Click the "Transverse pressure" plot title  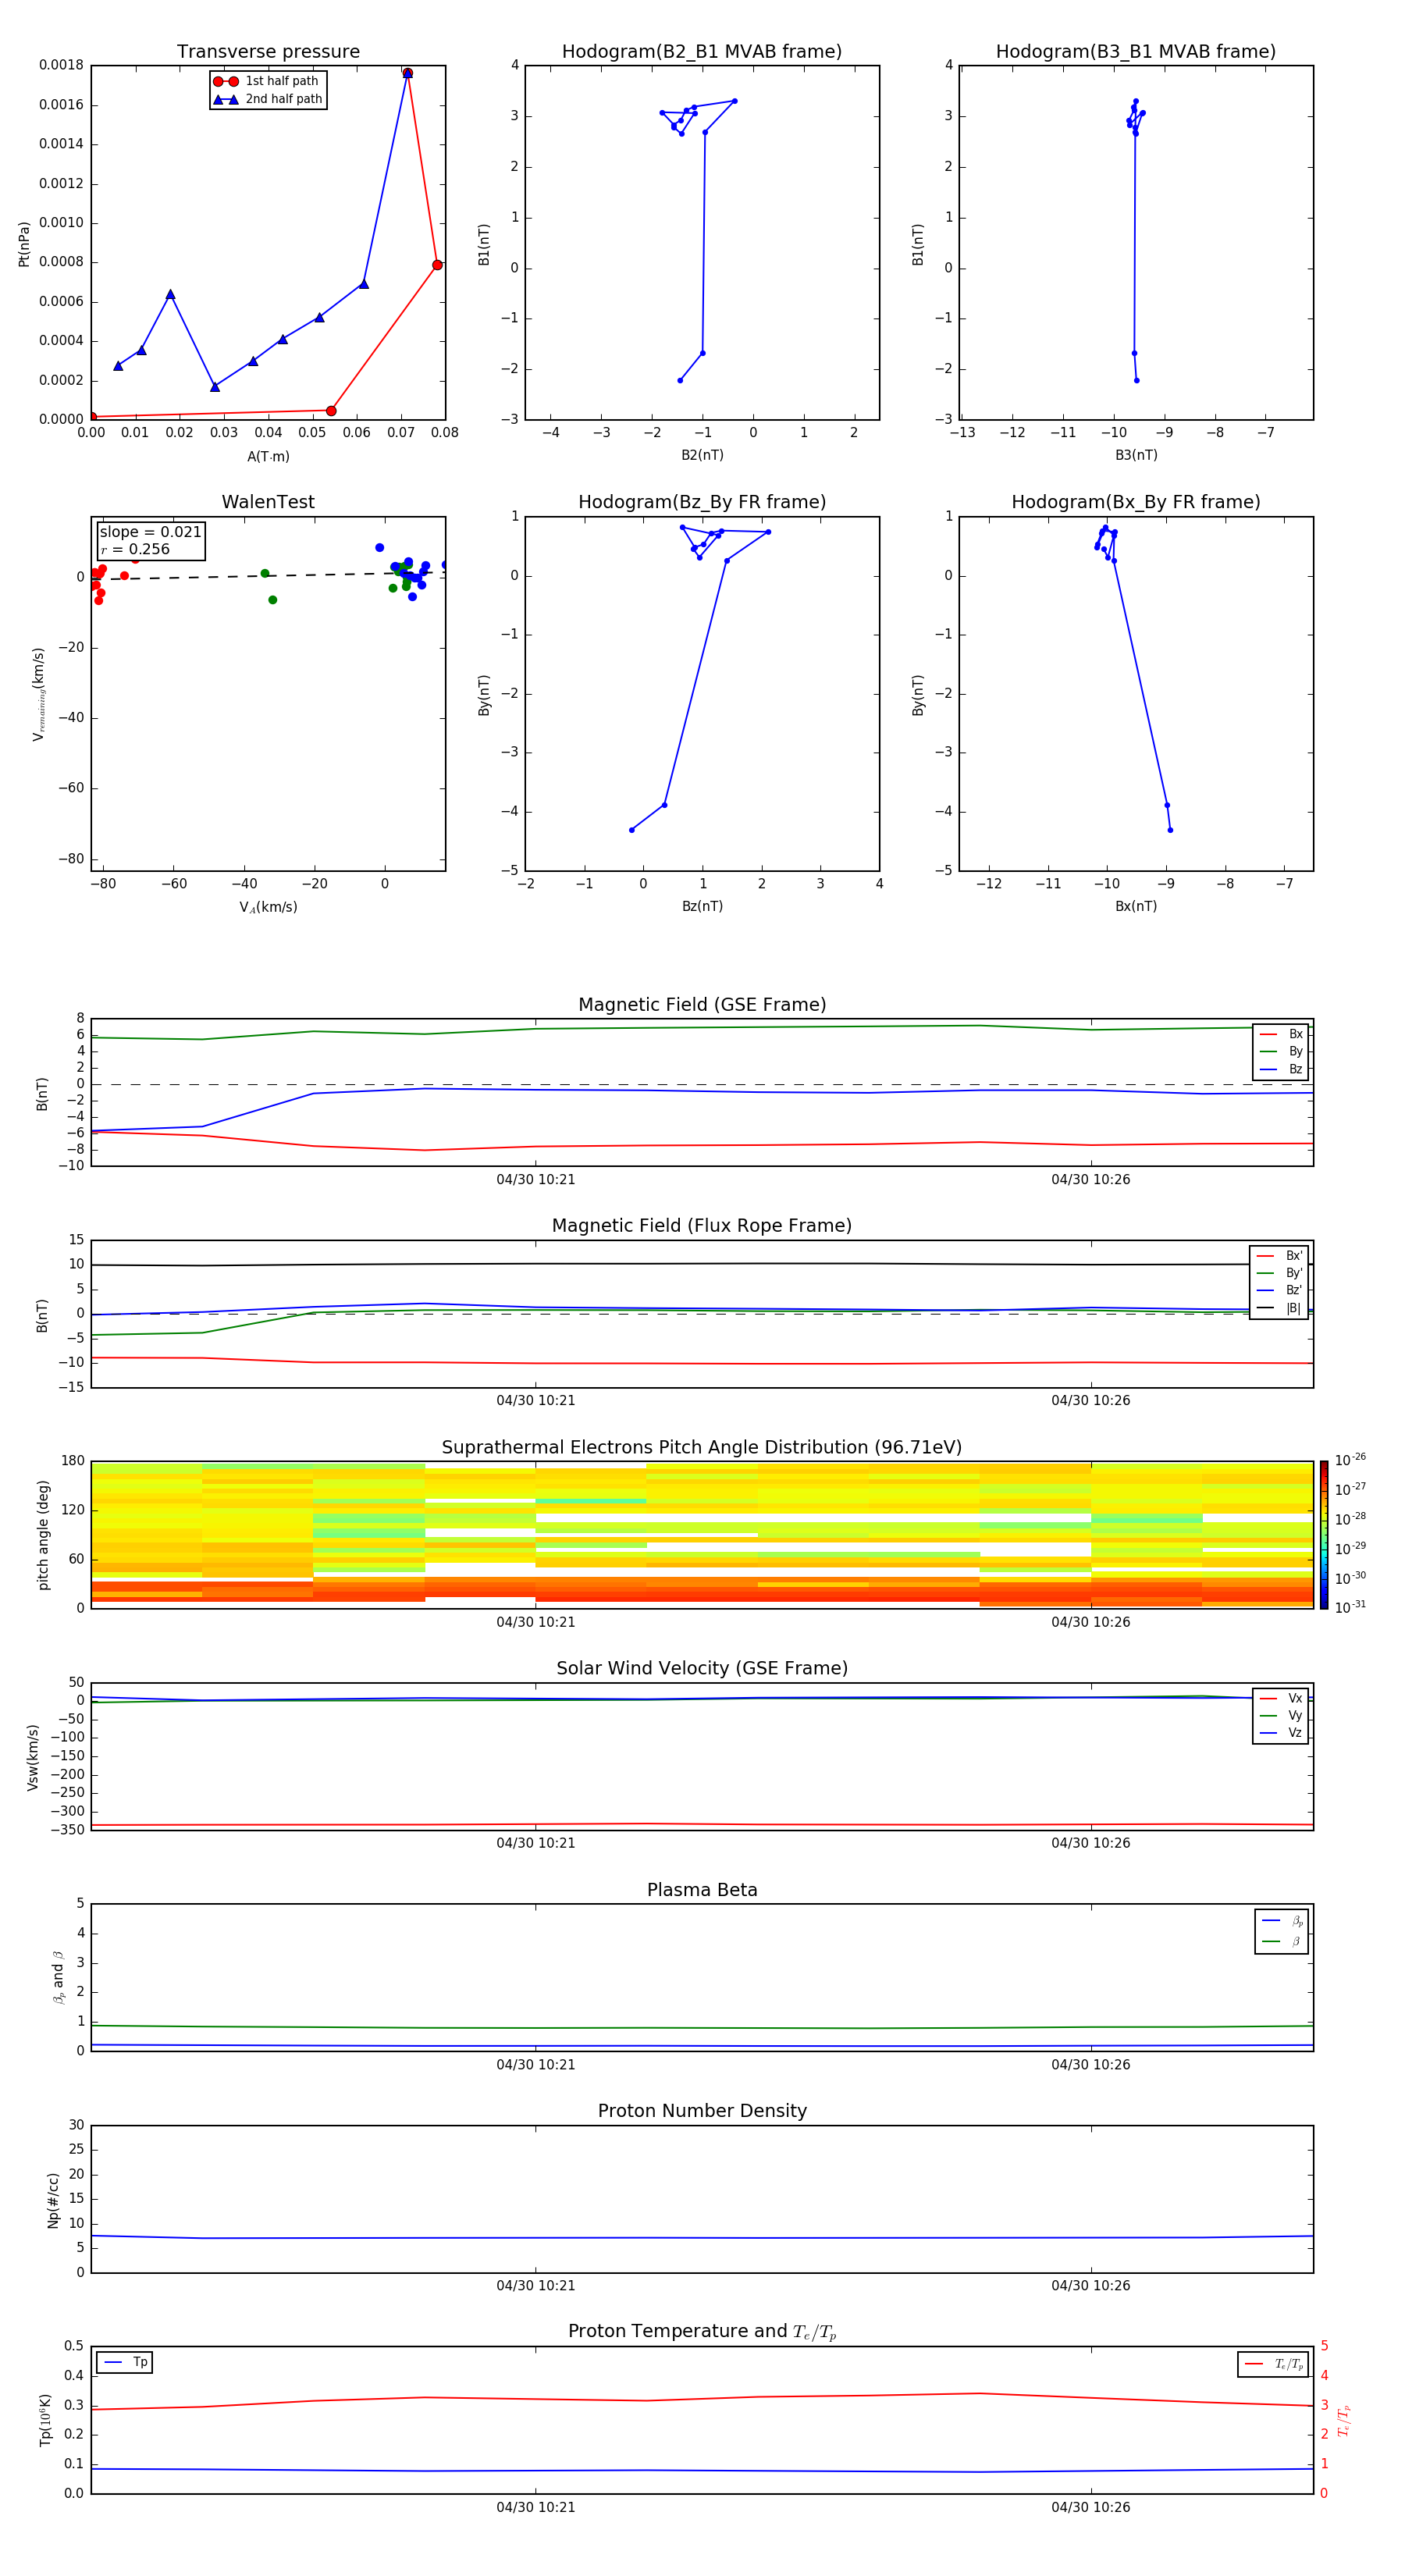[268, 52]
